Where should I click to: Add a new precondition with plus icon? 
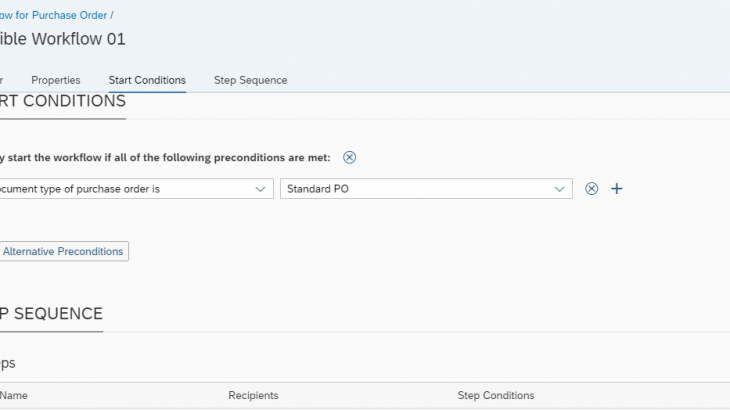[x=616, y=189]
